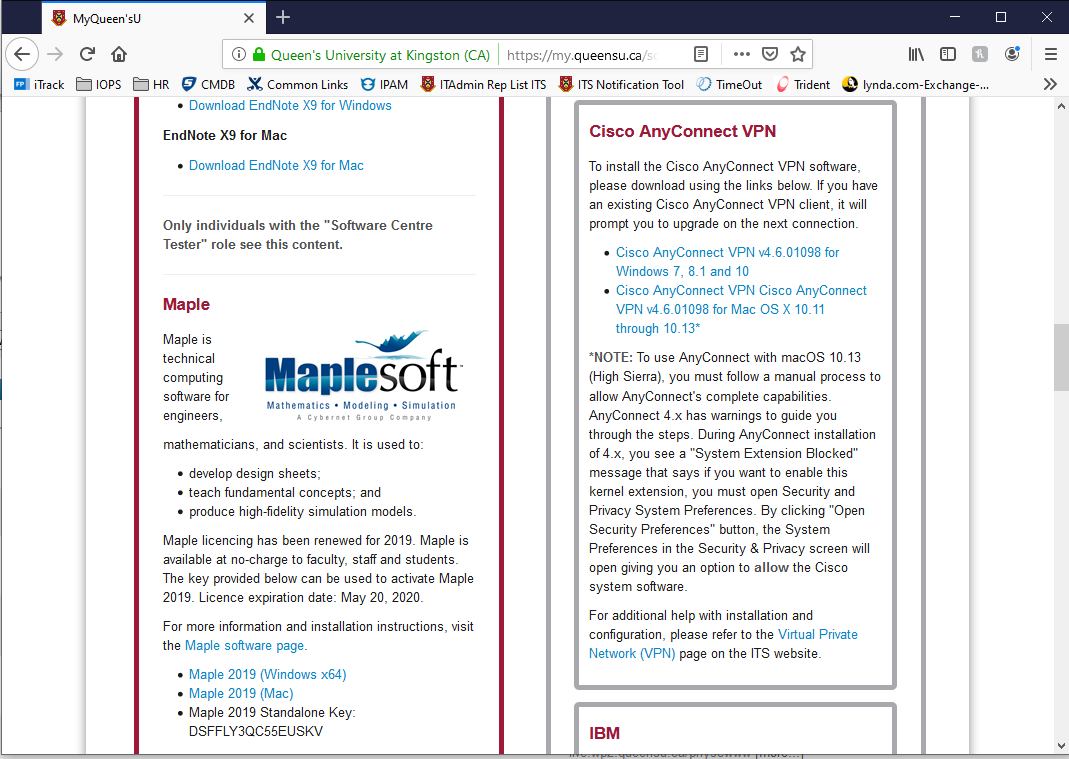Screen dimensions: 1069x759
Task: Click the Cisco AnyConnect VPN heading
Action: click(682, 132)
